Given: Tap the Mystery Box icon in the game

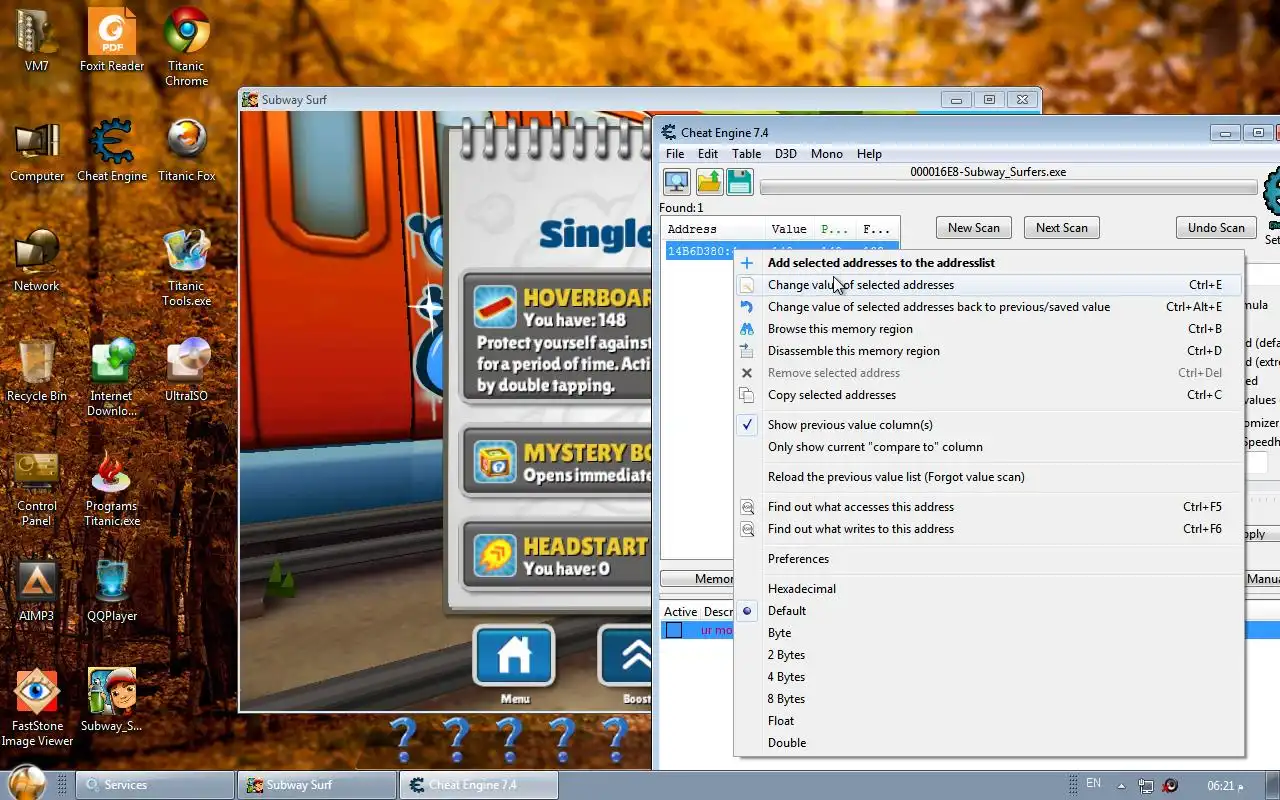Looking at the screenshot, I should tap(495, 463).
